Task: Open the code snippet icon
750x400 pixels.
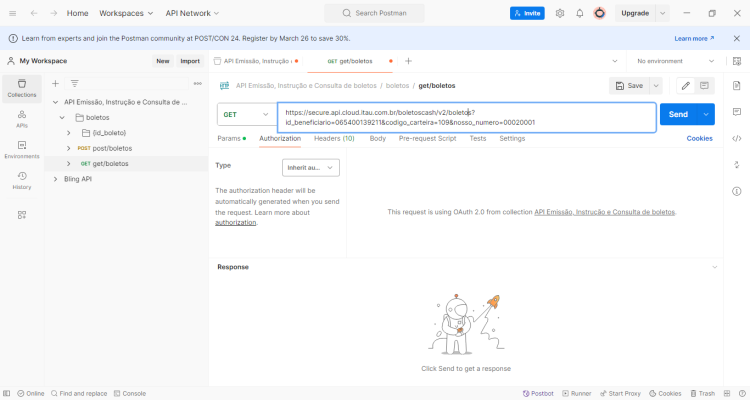Action: pos(737,138)
